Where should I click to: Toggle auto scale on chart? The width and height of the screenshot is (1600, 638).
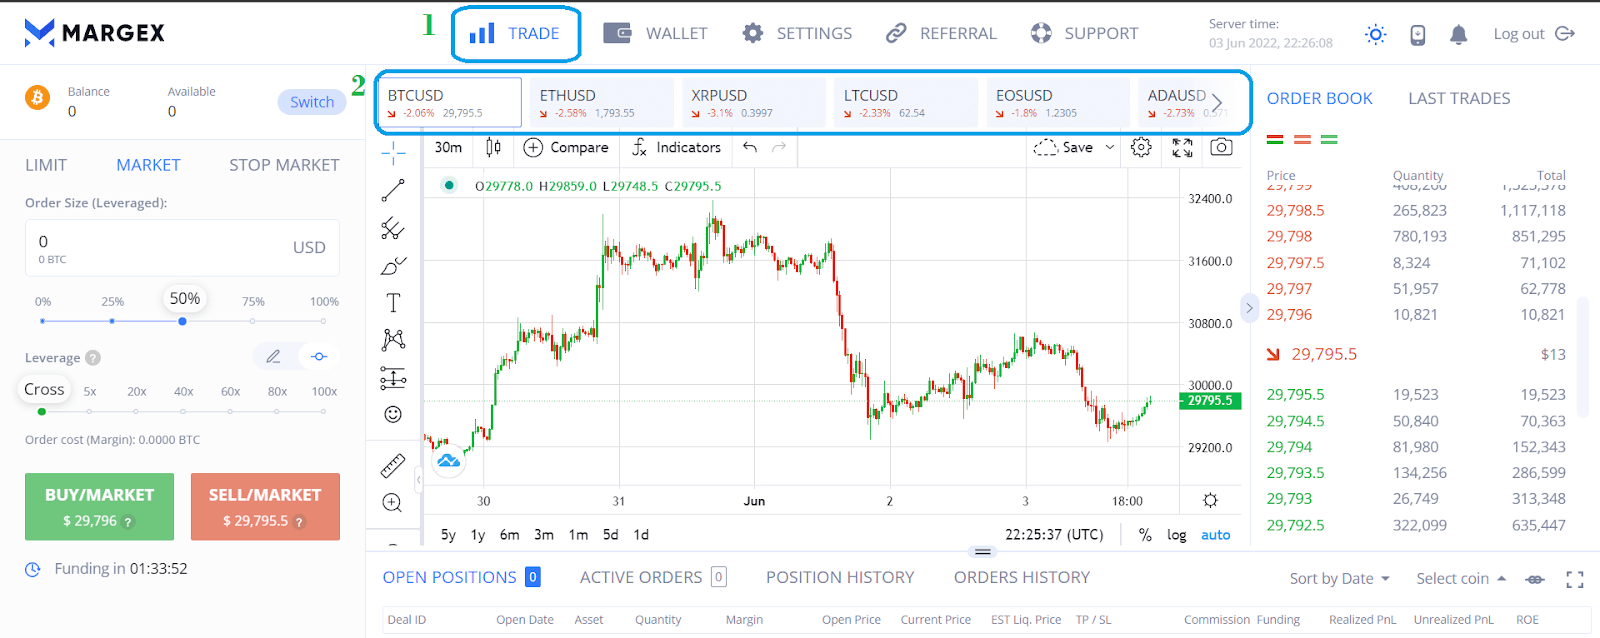(1216, 535)
